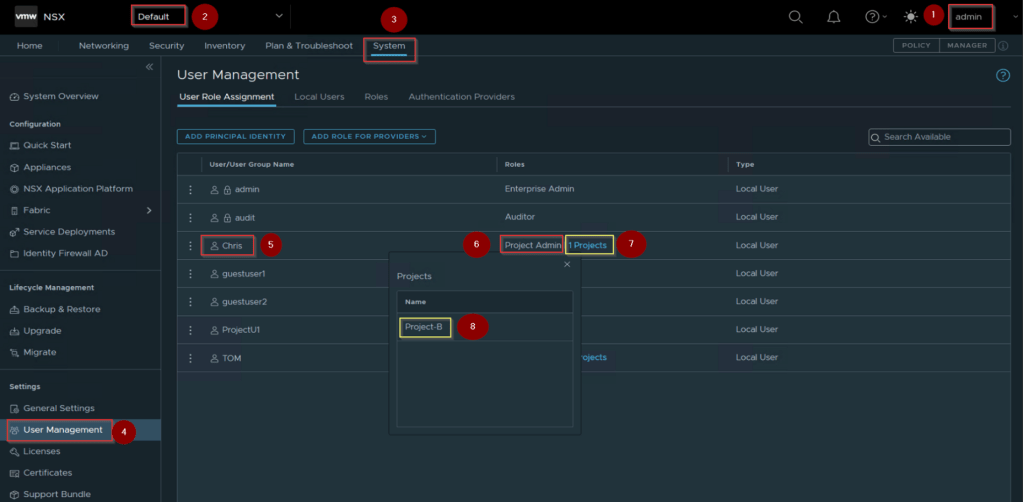Screen dimensions: 1023x502
Task: Switch to Manager mode
Action: tap(966, 46)
